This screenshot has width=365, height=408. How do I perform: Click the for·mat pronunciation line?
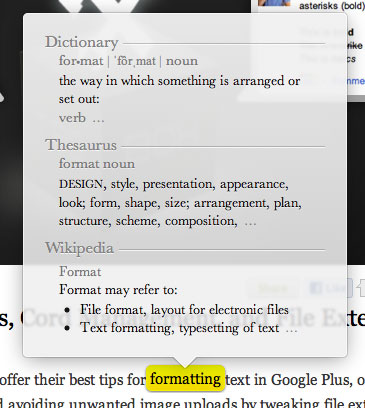pyautogui.click(x=128, y=61)
